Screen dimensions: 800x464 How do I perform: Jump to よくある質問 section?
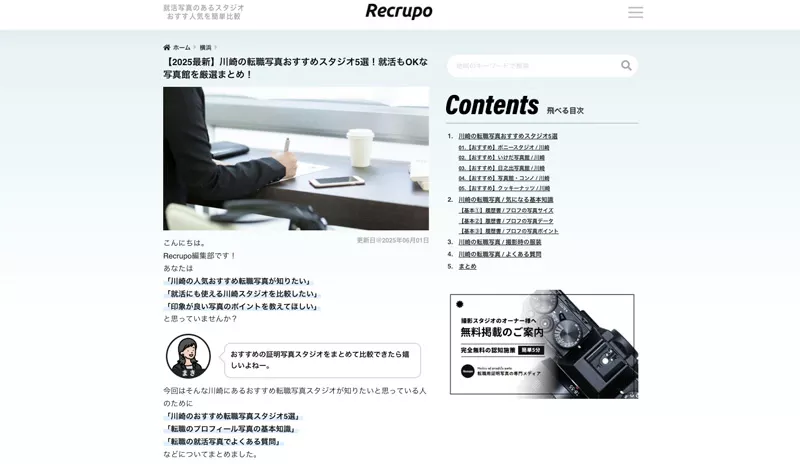coord(499,254)
